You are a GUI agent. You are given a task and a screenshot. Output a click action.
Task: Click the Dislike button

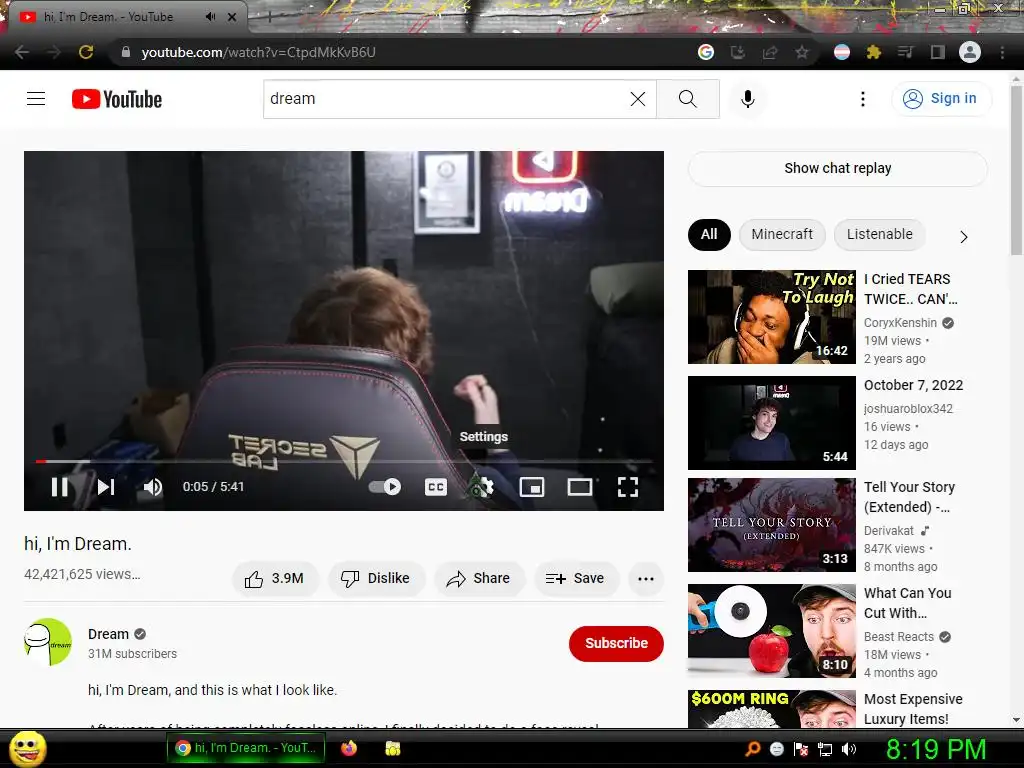click(x=376, y=579)
